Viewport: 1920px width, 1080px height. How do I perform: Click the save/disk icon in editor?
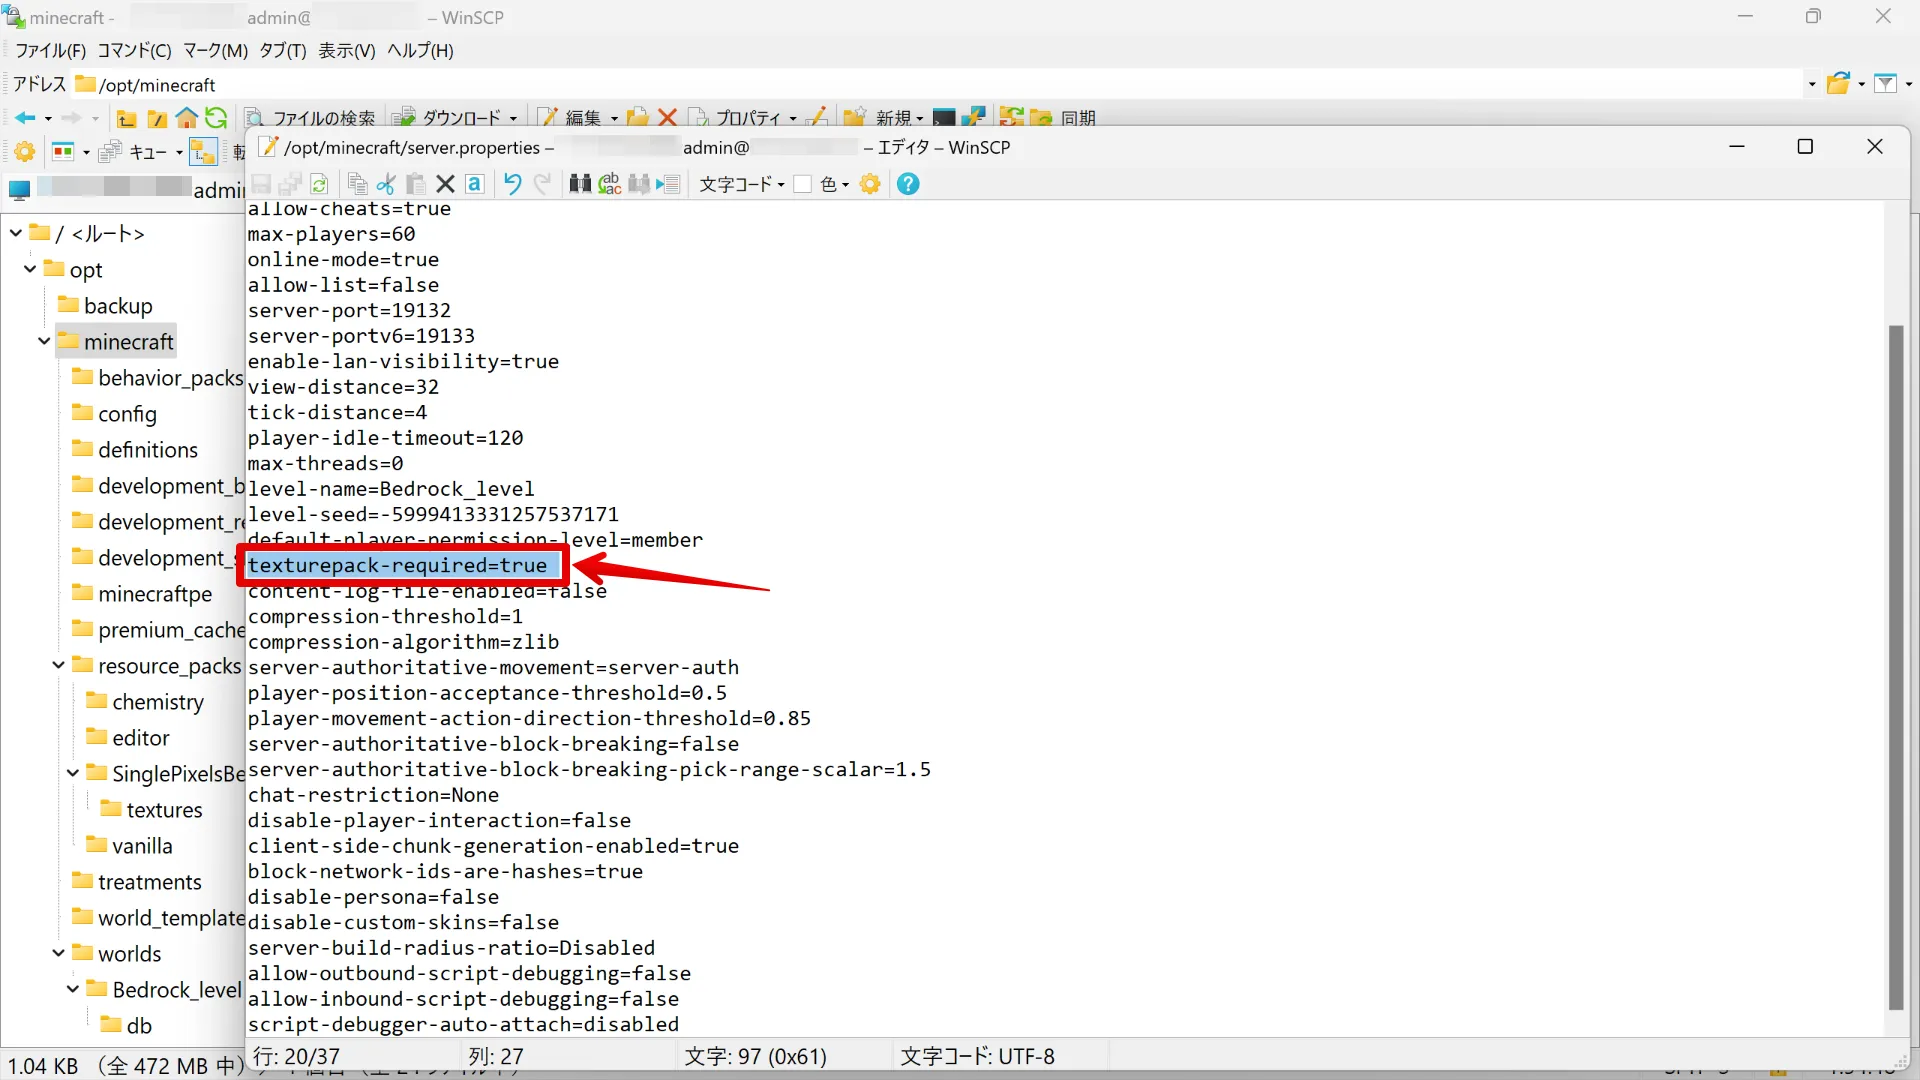click(x=261, y=183)
